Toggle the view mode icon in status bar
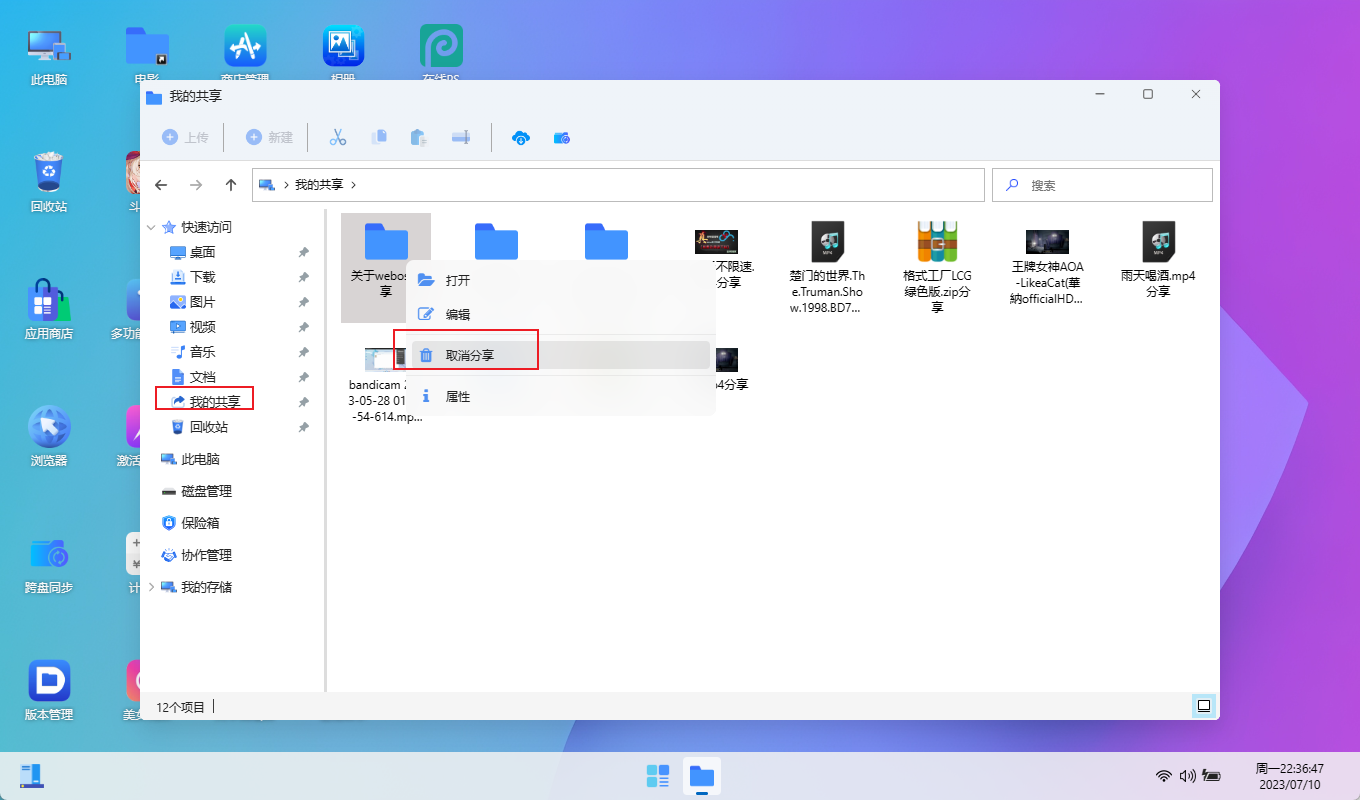The height and width of the screenshot is (800, 1360). (1204, 706)
